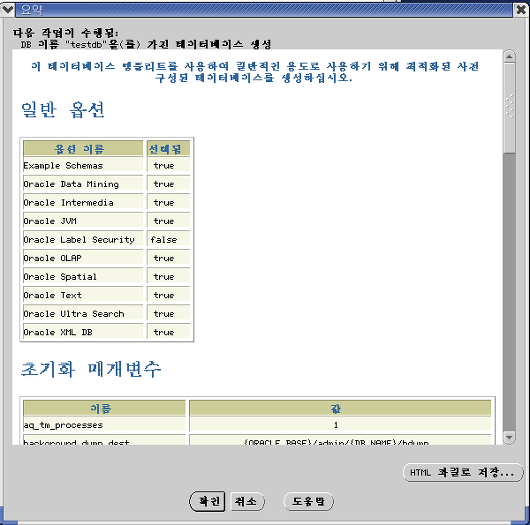Click the 일반 옵션 section heading
The width and height of the screenshot is (530, 525).
click(x=63, y=110)
